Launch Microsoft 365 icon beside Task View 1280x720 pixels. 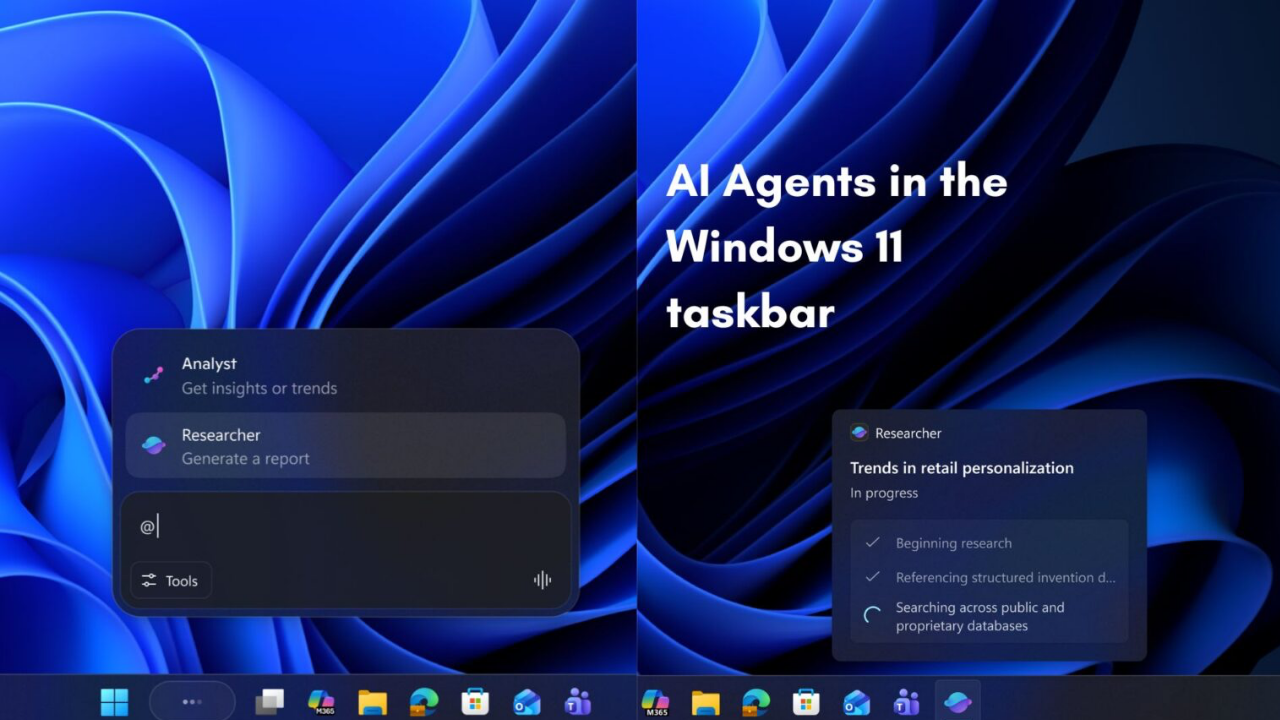click(x=321, y=702)
